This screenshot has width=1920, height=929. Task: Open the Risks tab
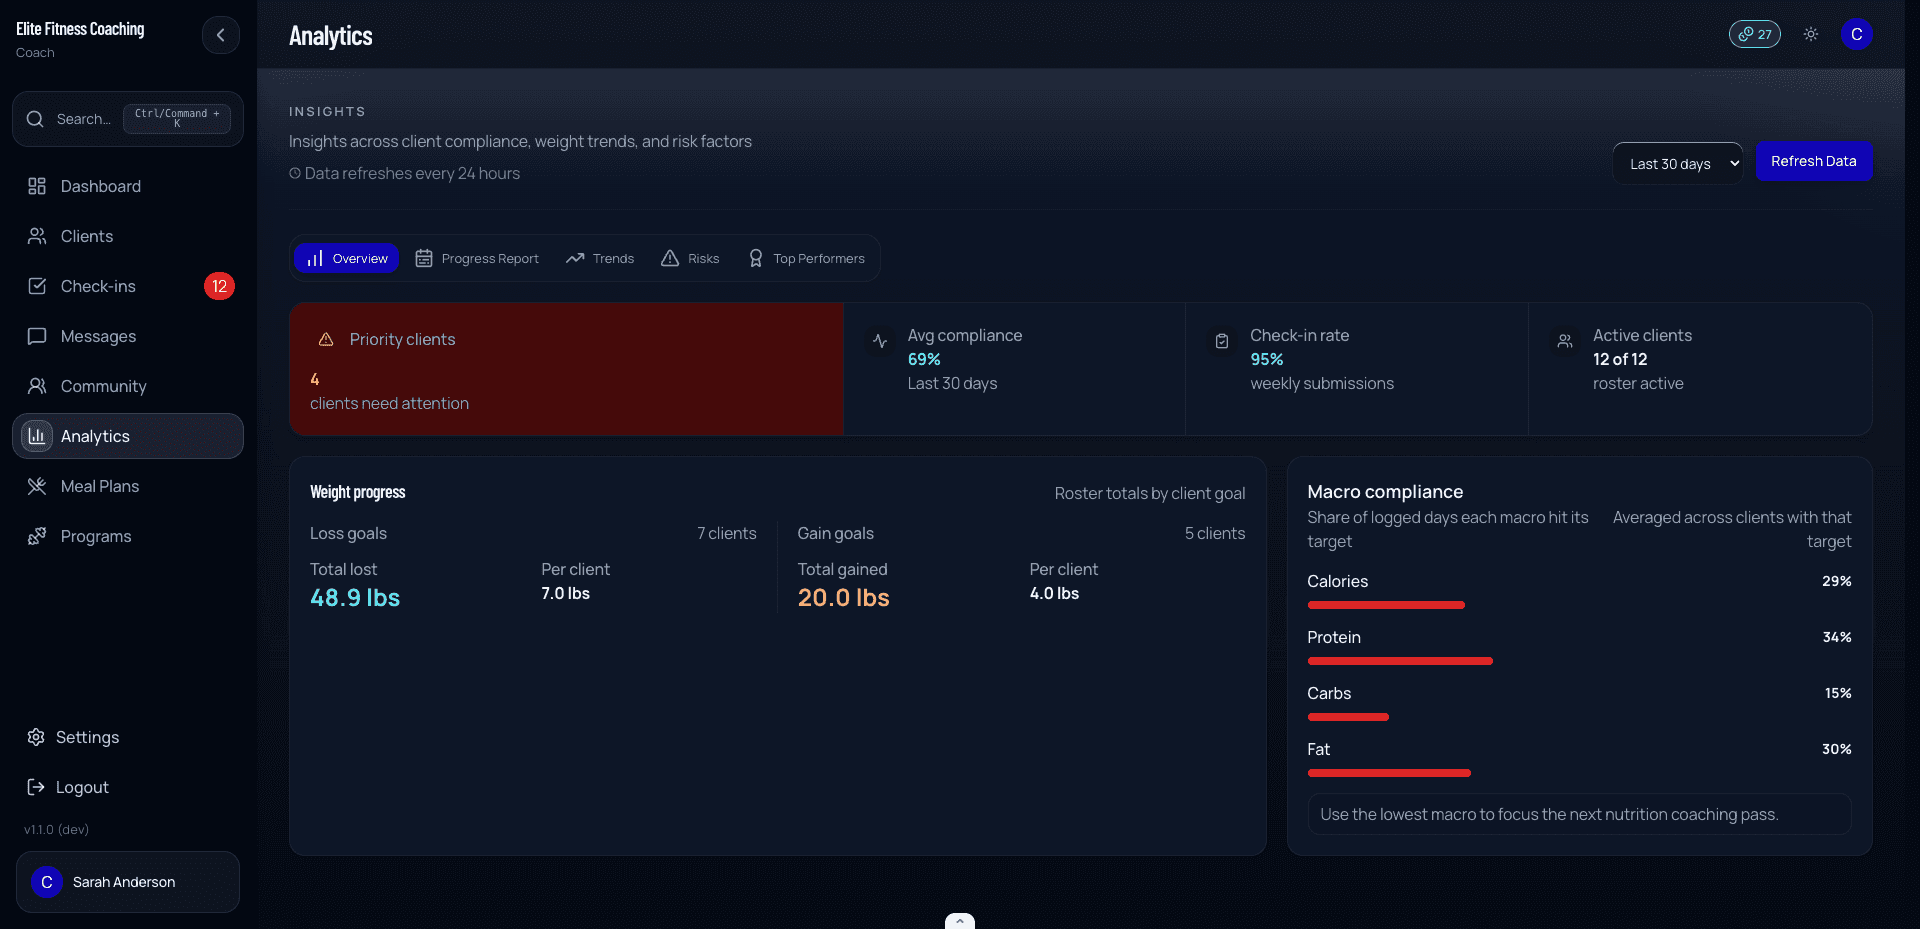[690, 258]
